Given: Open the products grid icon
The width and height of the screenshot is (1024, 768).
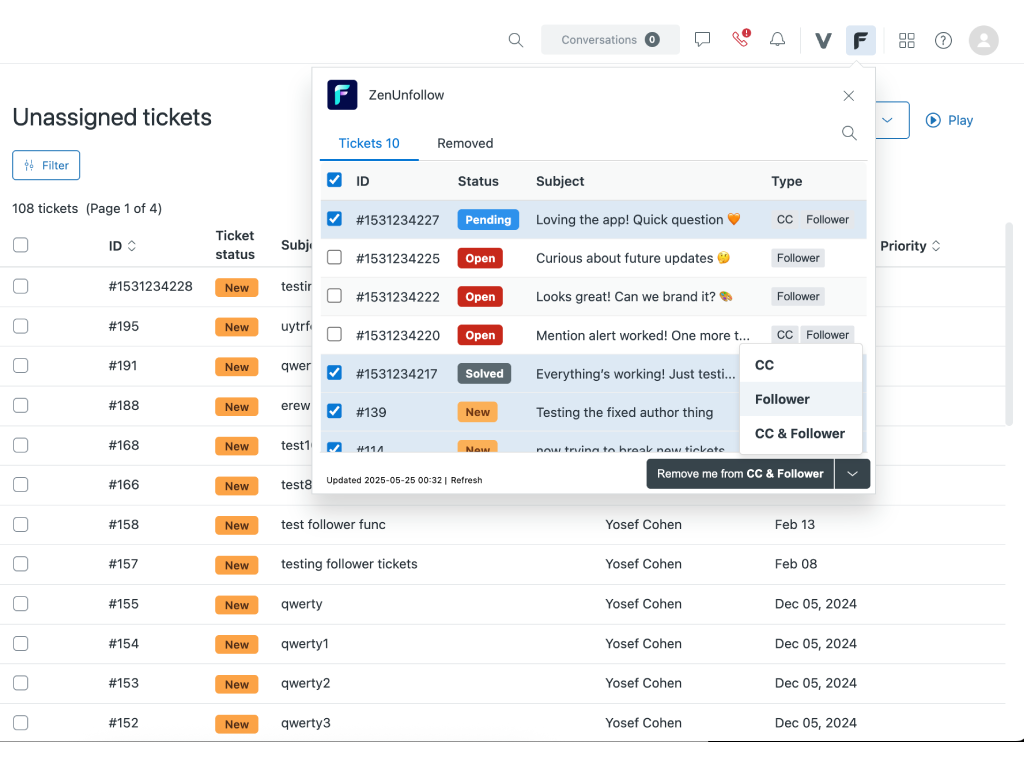Looking at the screenshot, I should (907, 40).
